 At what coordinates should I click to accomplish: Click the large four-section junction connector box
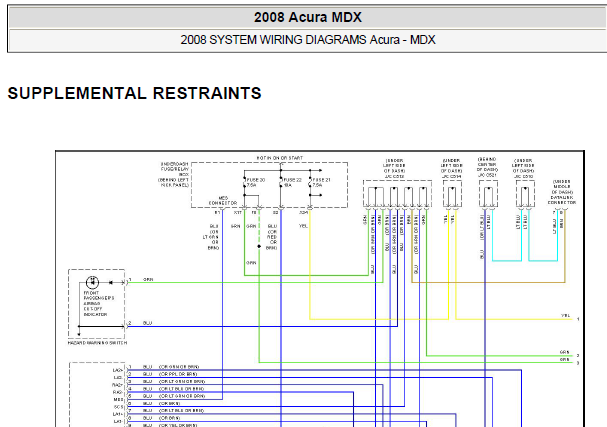[x=398, y=194]
